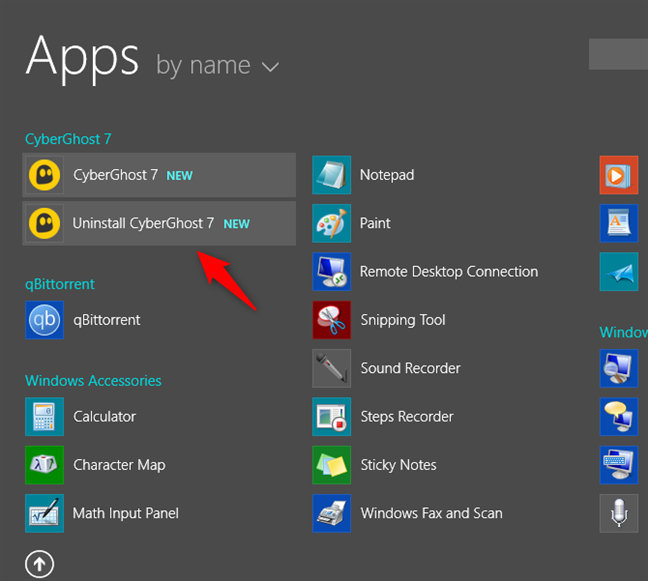The image size is (648, 581).
Task: Launch Snipping Tool scissors icon
Action: tap(331, 320)
